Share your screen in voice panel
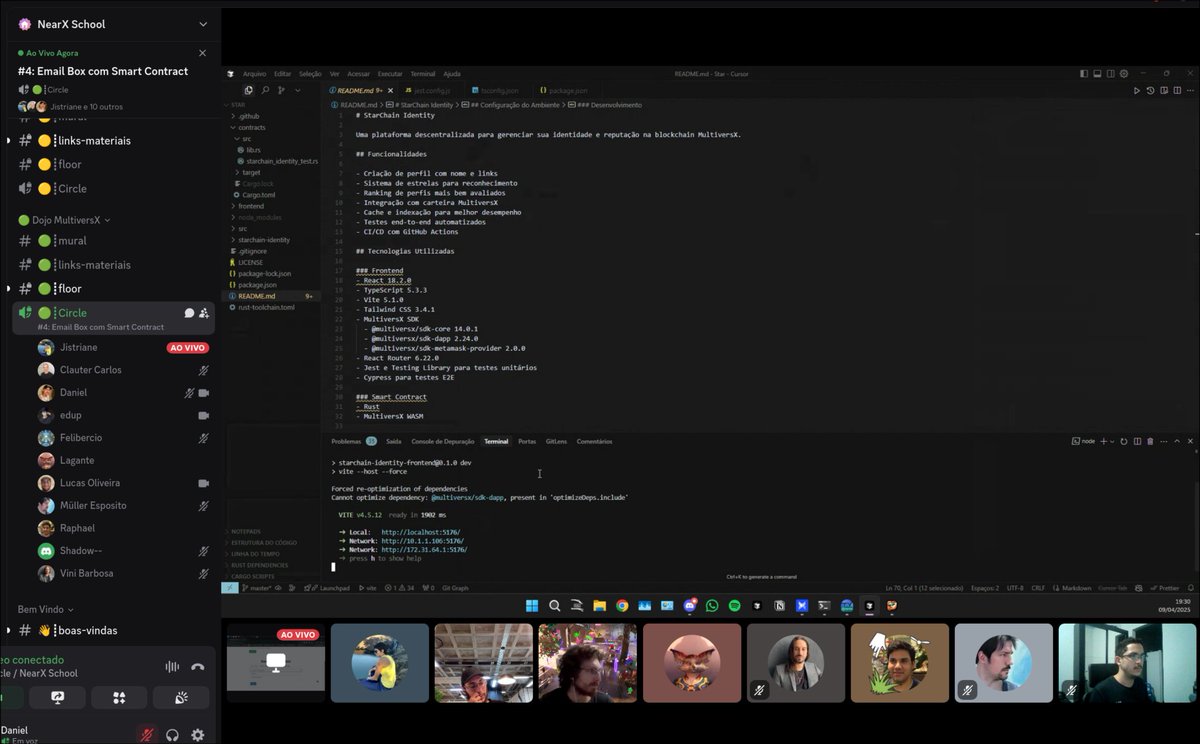The width and height of the screenshot is (1200, 744). point(57,697)
